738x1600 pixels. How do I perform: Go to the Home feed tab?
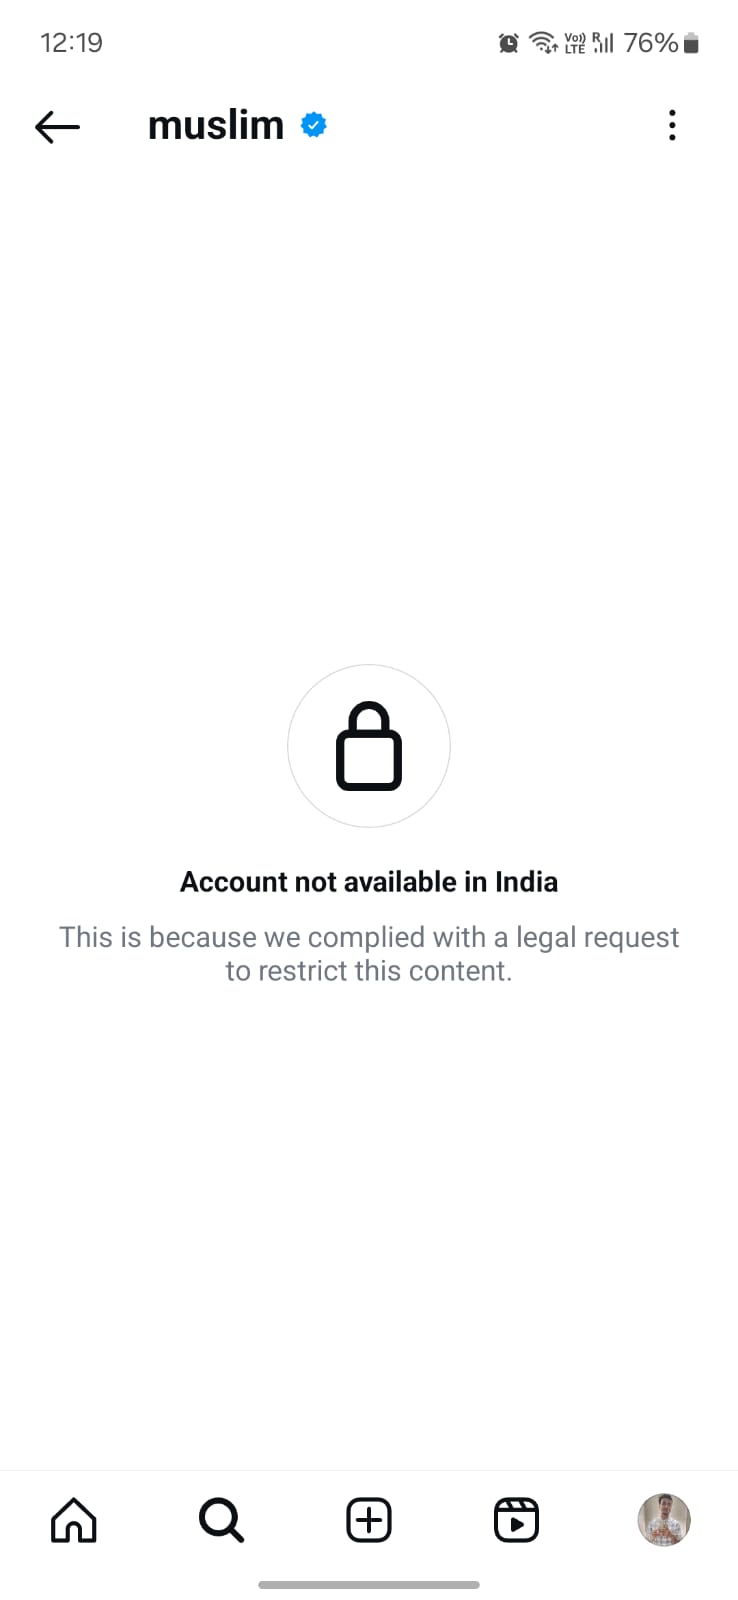[74, 1520]
